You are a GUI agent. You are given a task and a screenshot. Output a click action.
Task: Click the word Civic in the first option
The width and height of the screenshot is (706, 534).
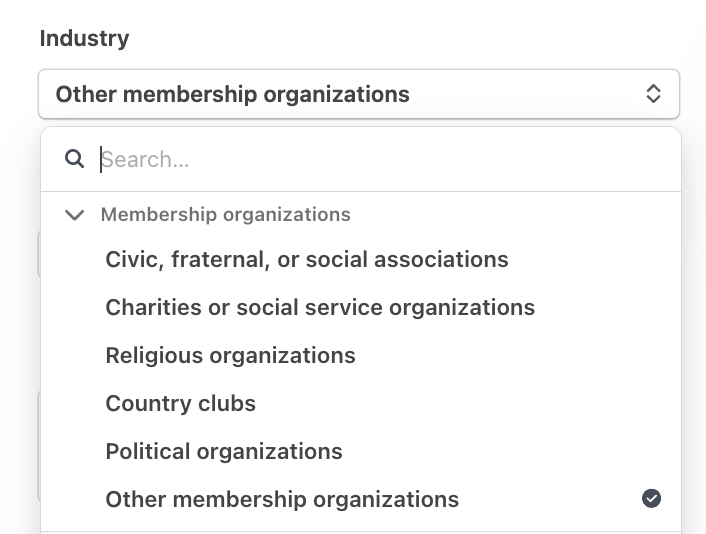point(131,259)
